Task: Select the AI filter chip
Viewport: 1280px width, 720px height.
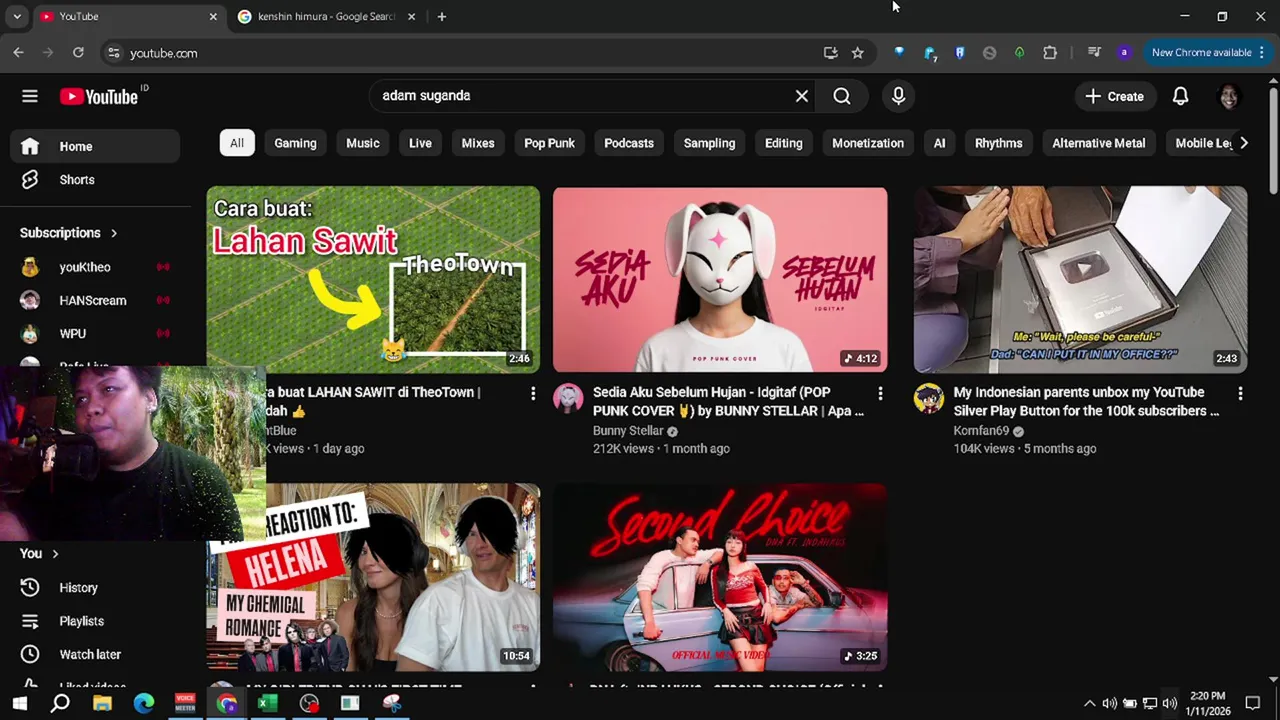Action: [x=939, y=143]
